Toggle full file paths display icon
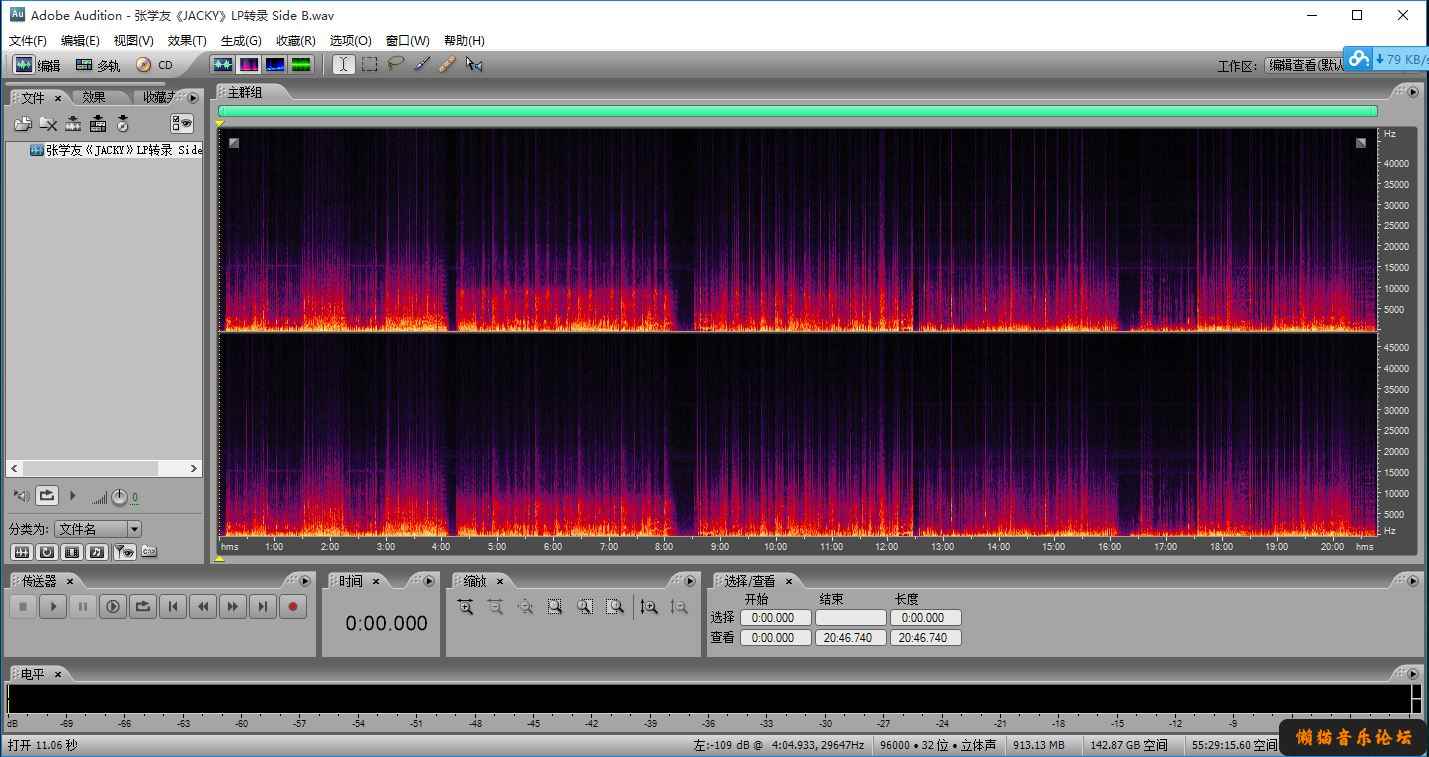1429x757 pixels. point(149,552)
